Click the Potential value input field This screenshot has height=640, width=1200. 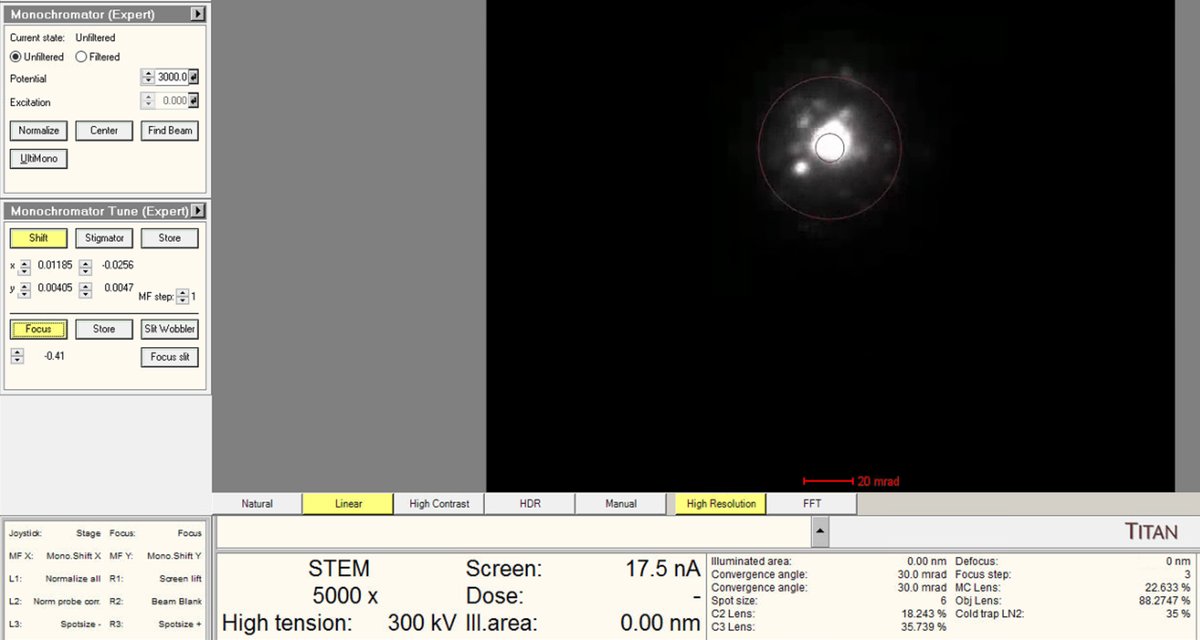[x=171, y=77]
